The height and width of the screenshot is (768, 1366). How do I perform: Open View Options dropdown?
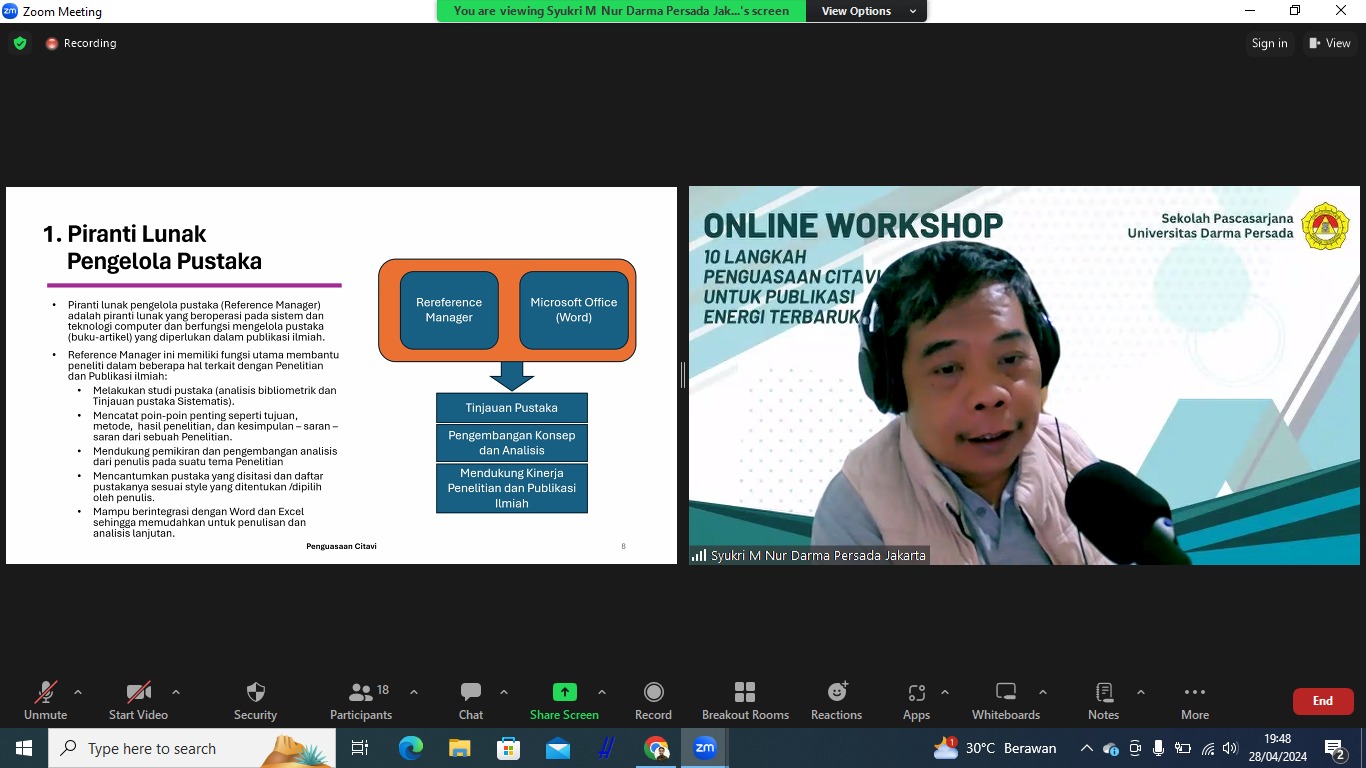tap(868, 11)
